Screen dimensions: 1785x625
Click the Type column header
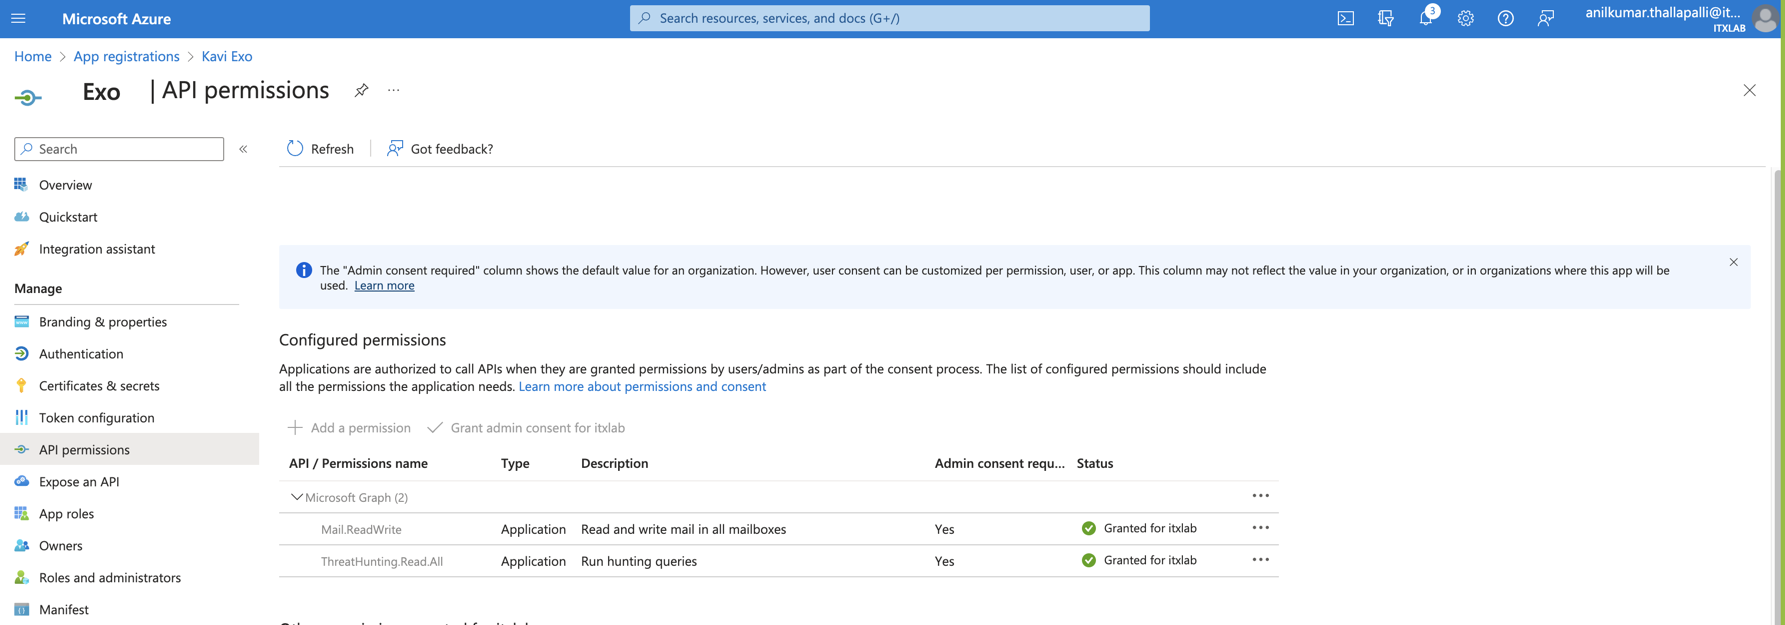(x=515, y=463)
